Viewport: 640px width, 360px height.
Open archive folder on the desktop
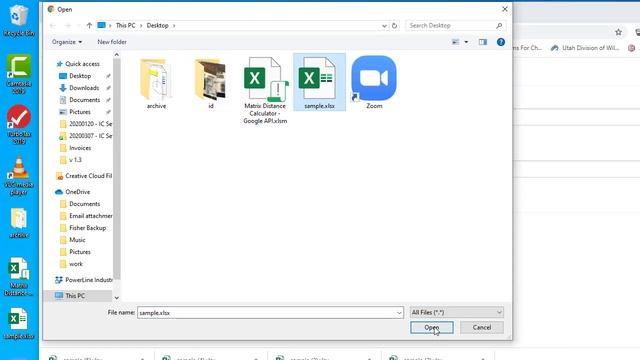click(18, 223)
